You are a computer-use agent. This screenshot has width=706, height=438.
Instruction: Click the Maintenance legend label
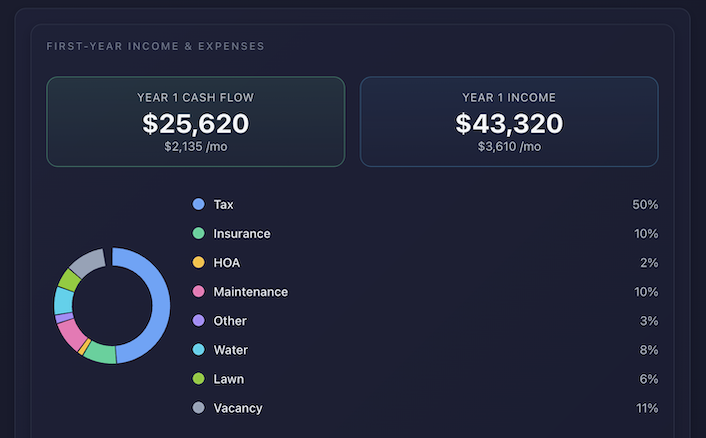pos(250,292)
